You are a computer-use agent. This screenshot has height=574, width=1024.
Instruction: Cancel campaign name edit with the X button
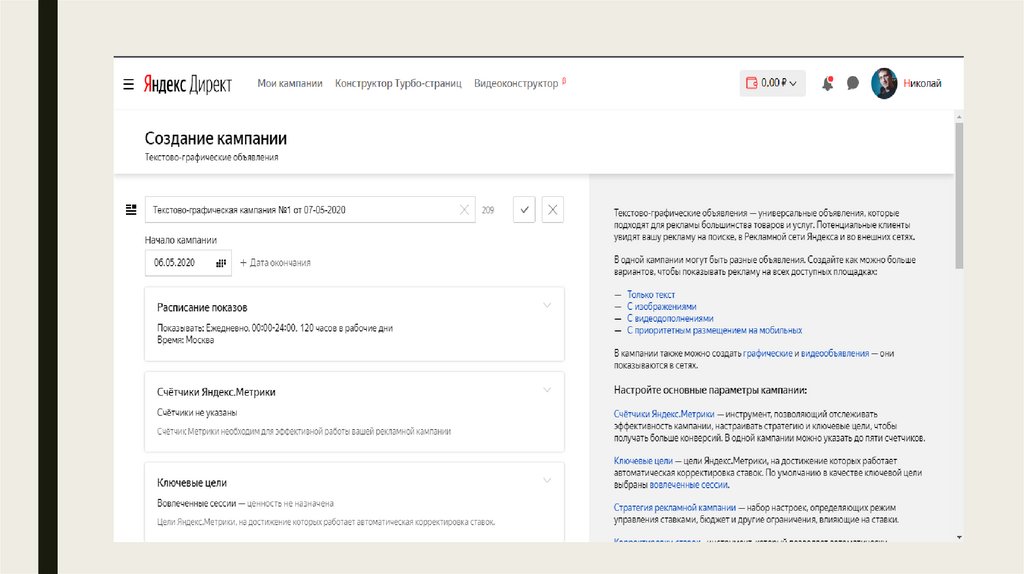click(x=552, y=210)
